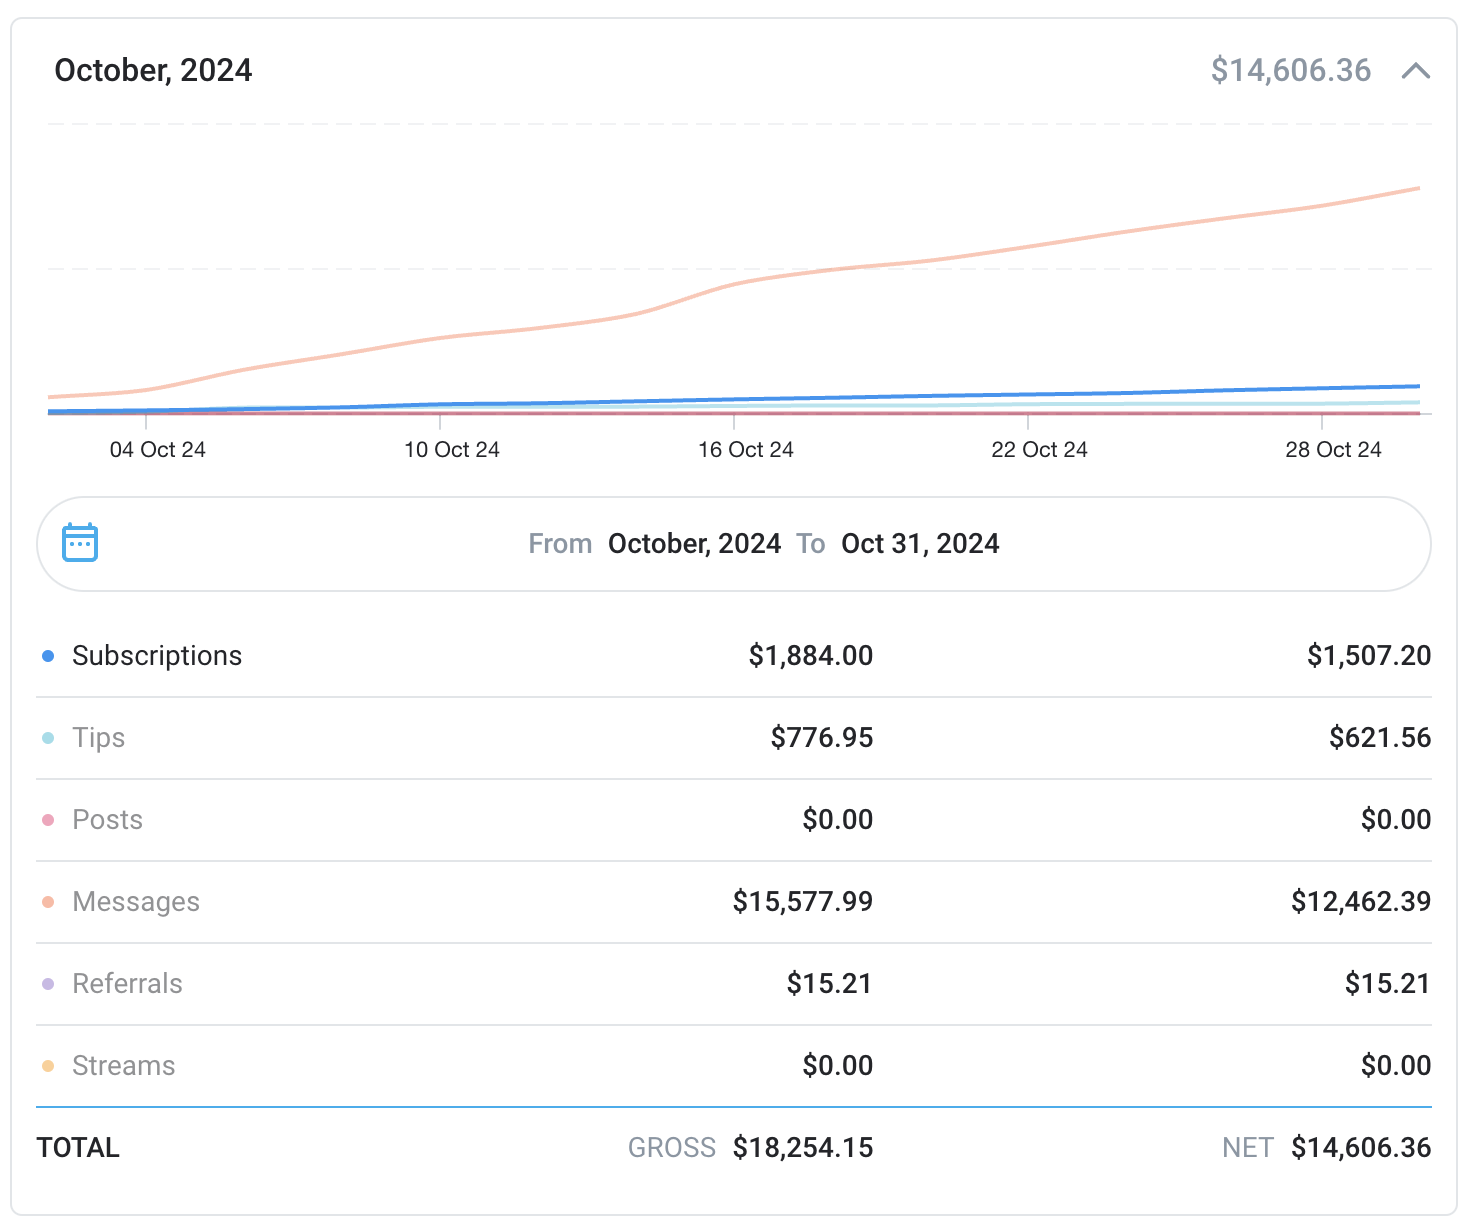Screen dimensions: 1472x1228
Task: Toggle the Posts series visibility
Action: [x=107, y=820]
